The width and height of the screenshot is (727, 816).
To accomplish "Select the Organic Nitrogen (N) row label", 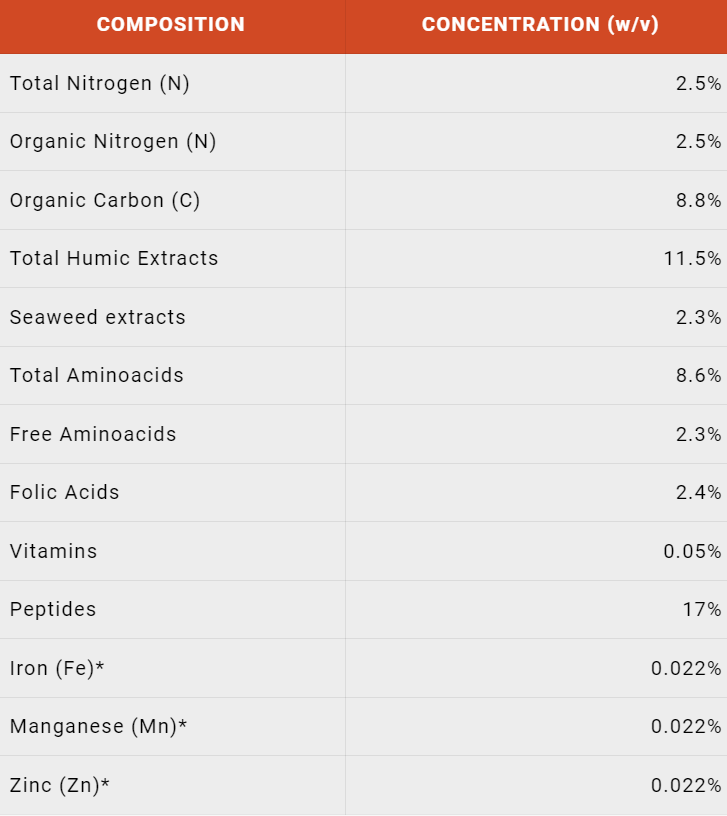I will point(113,142).
